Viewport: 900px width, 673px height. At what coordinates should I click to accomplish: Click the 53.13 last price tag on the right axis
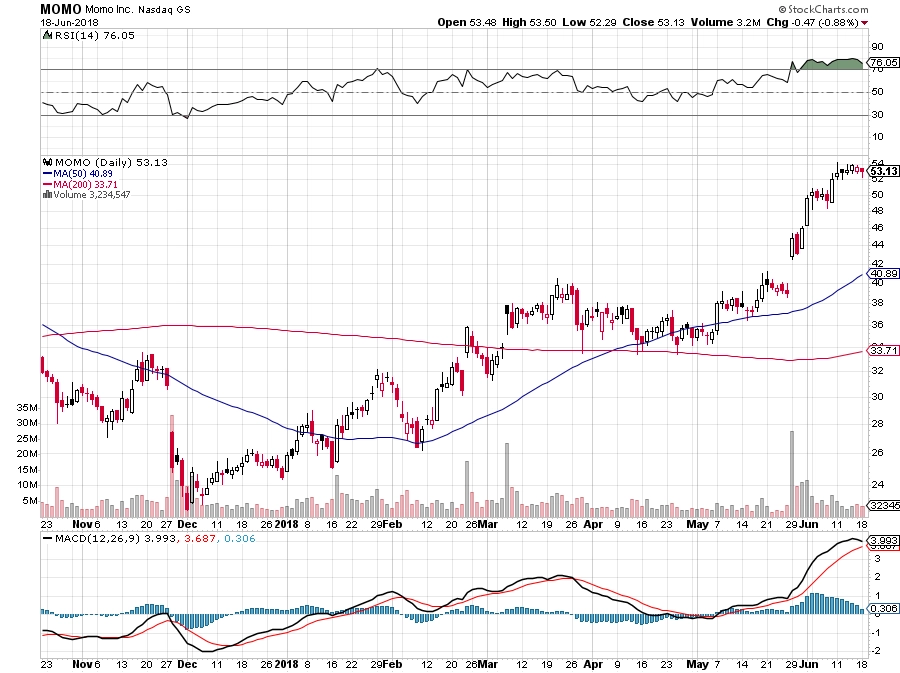(884, 171)
